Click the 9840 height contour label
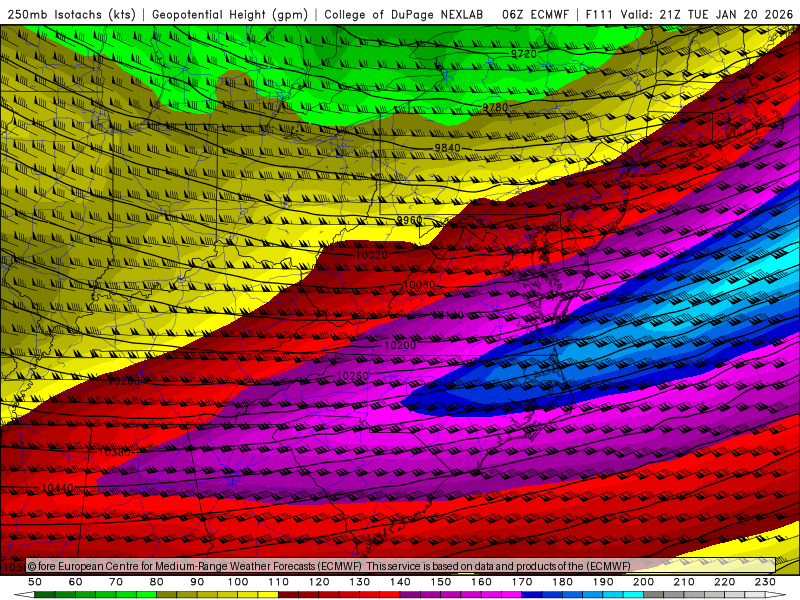This screenshot has width=800, height=600. click(447, 147)
